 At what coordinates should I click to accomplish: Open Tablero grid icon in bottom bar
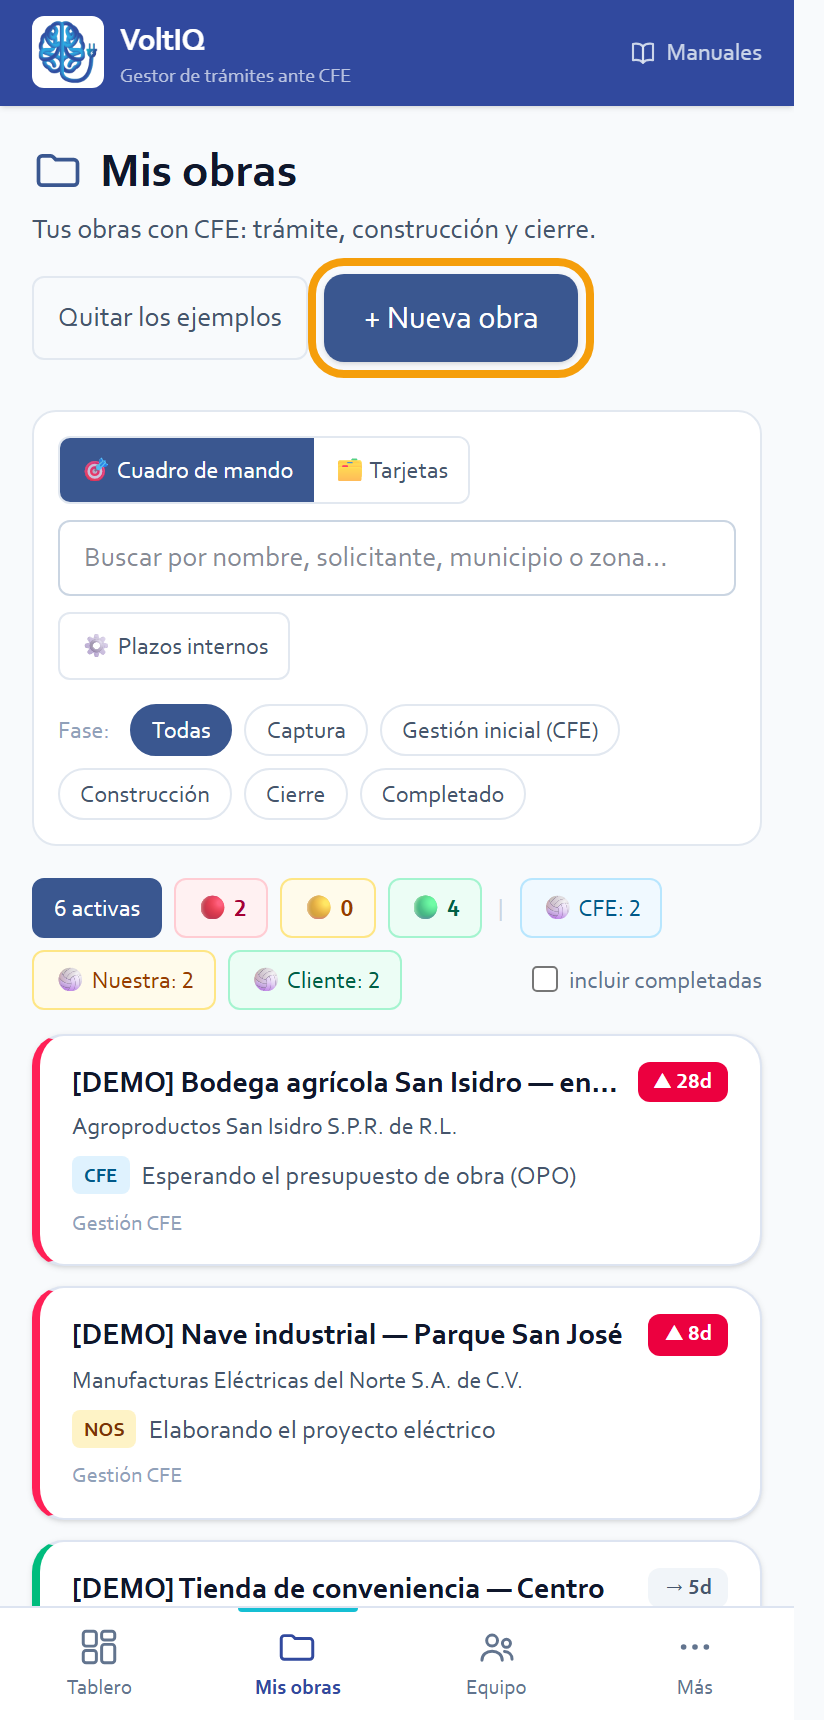(x=99, y=1646)
